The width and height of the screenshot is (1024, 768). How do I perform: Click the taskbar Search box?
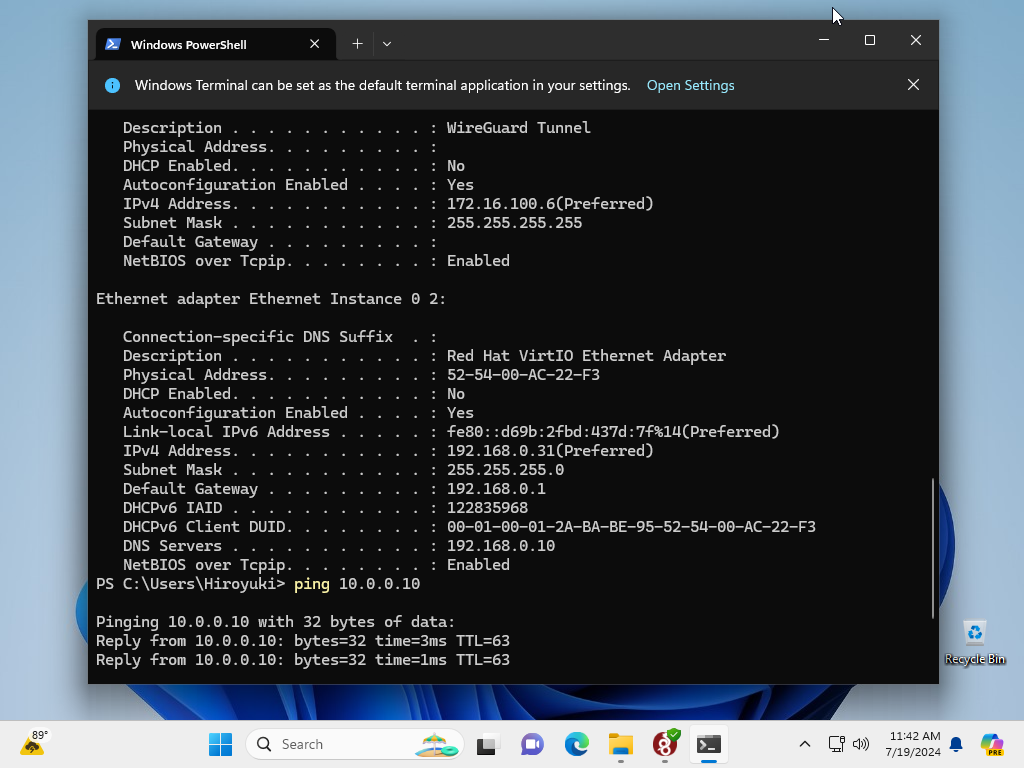tap(355, 744)
